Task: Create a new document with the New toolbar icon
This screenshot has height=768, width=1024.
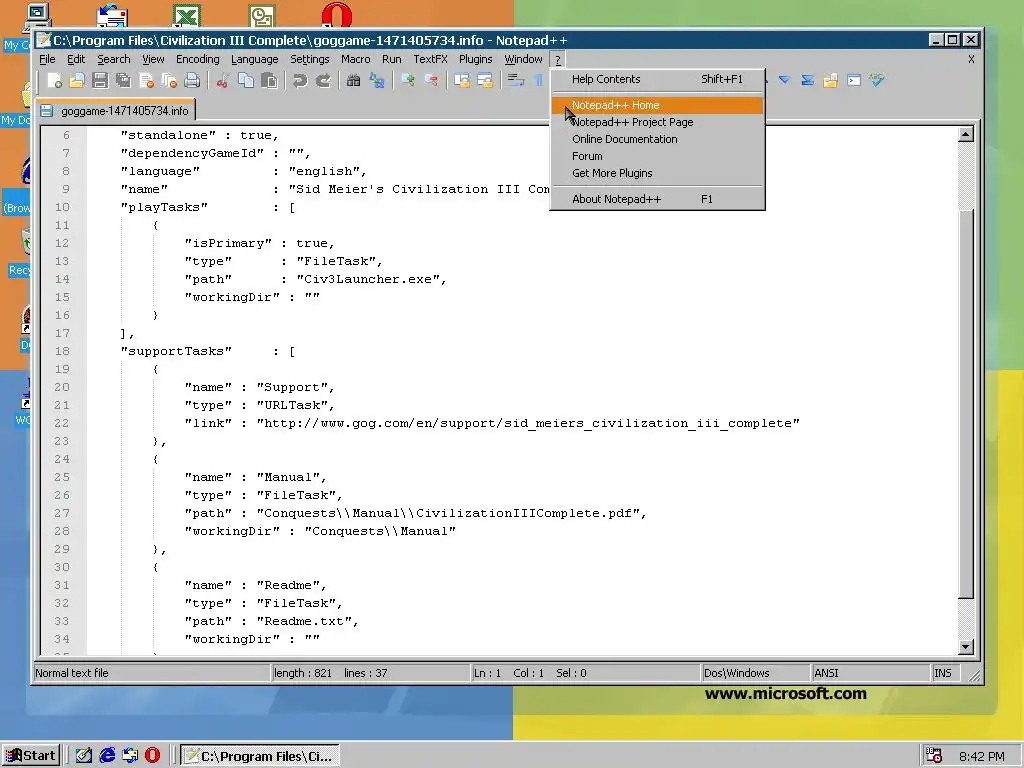Action: tap(55, 80)
